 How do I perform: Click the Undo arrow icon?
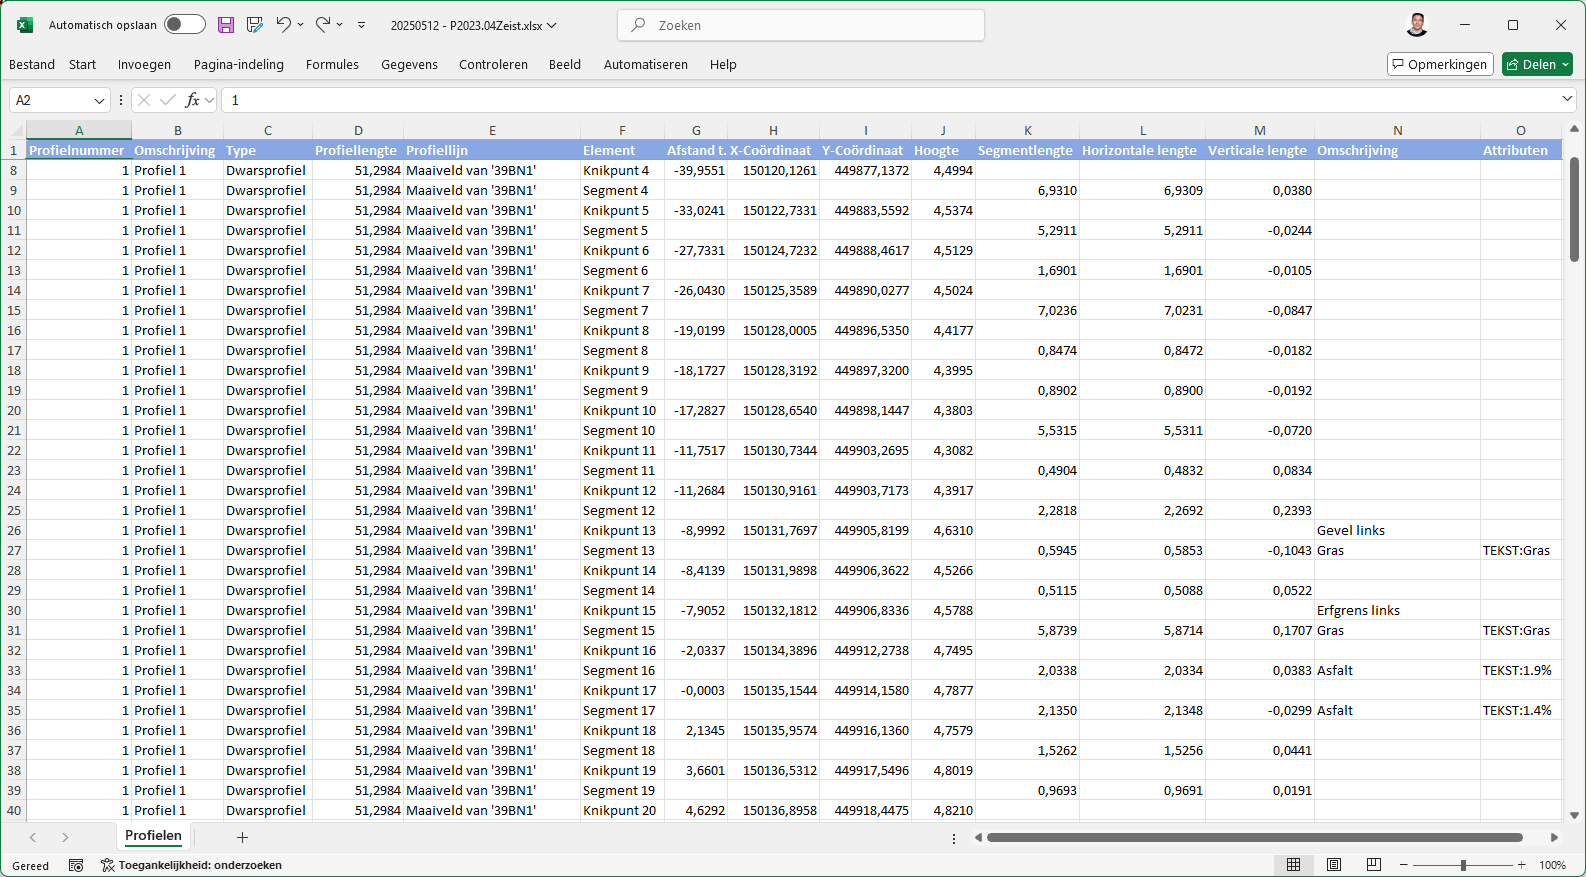(283, 25)
